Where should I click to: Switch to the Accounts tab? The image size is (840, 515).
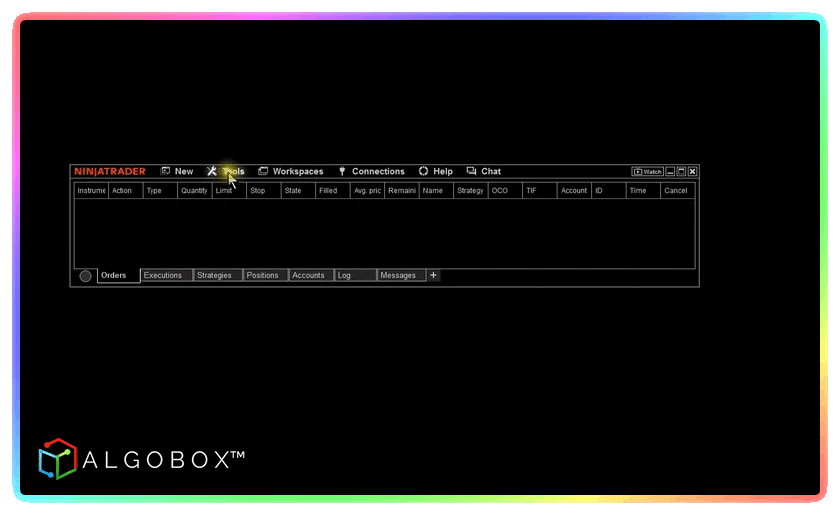[309, 276]
